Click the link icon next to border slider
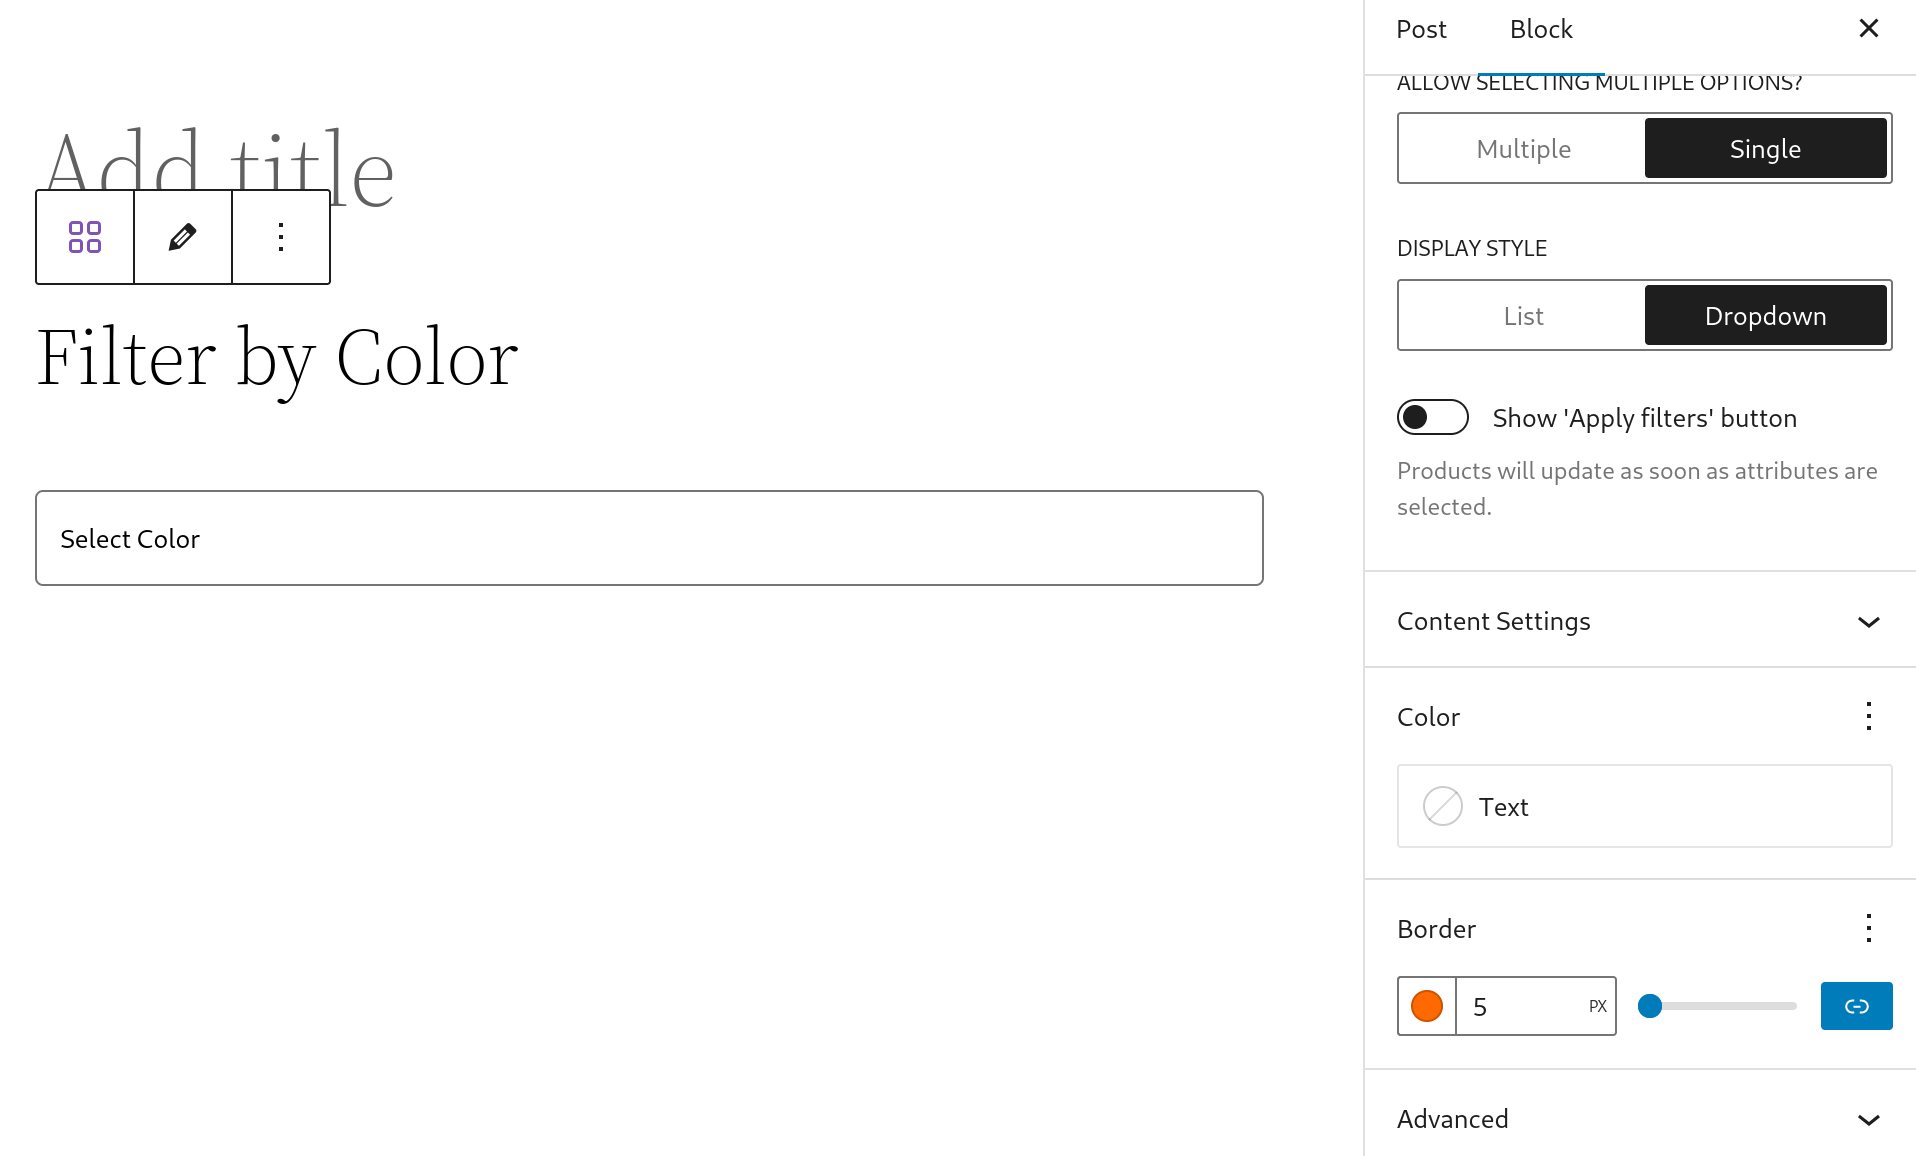This screenshot has width=1916, height=1156. (1857, 1006)
